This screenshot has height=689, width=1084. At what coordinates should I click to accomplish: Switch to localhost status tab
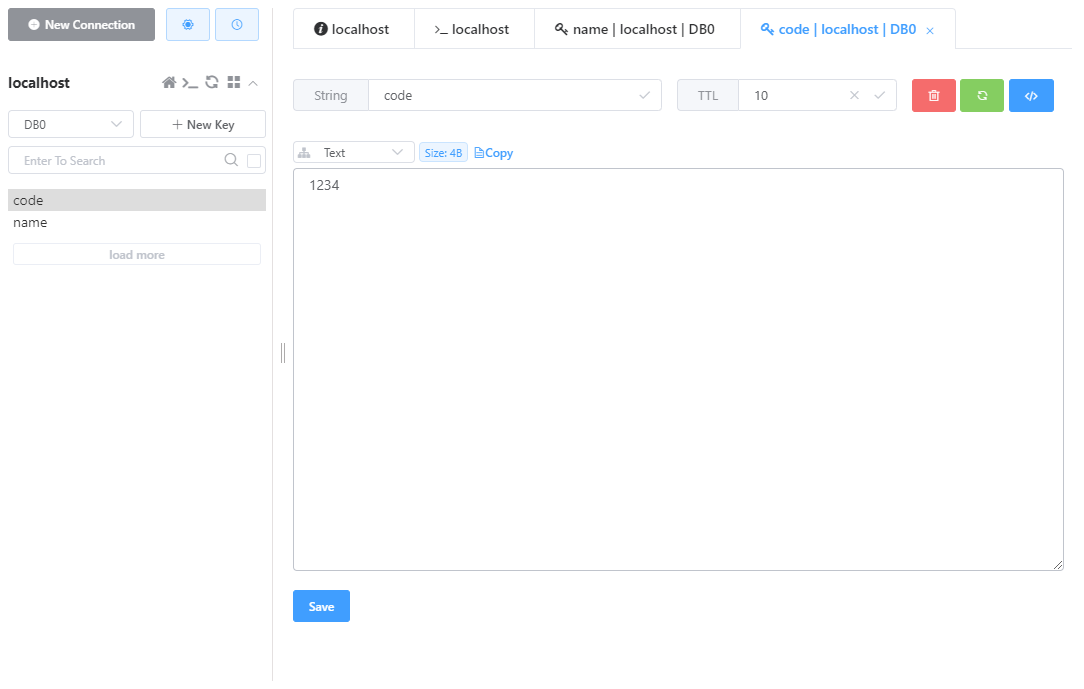coord(353,29)
